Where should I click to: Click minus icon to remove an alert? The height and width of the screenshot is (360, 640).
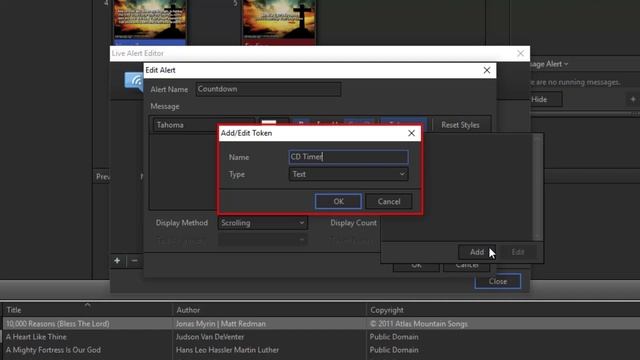pyautogui.click(x=134, y=260)
